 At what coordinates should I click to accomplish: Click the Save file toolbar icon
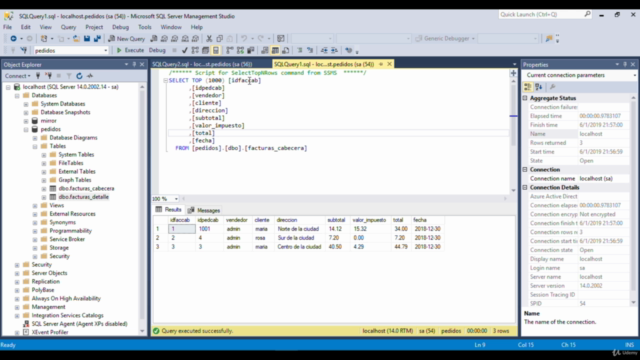point(87,38)
